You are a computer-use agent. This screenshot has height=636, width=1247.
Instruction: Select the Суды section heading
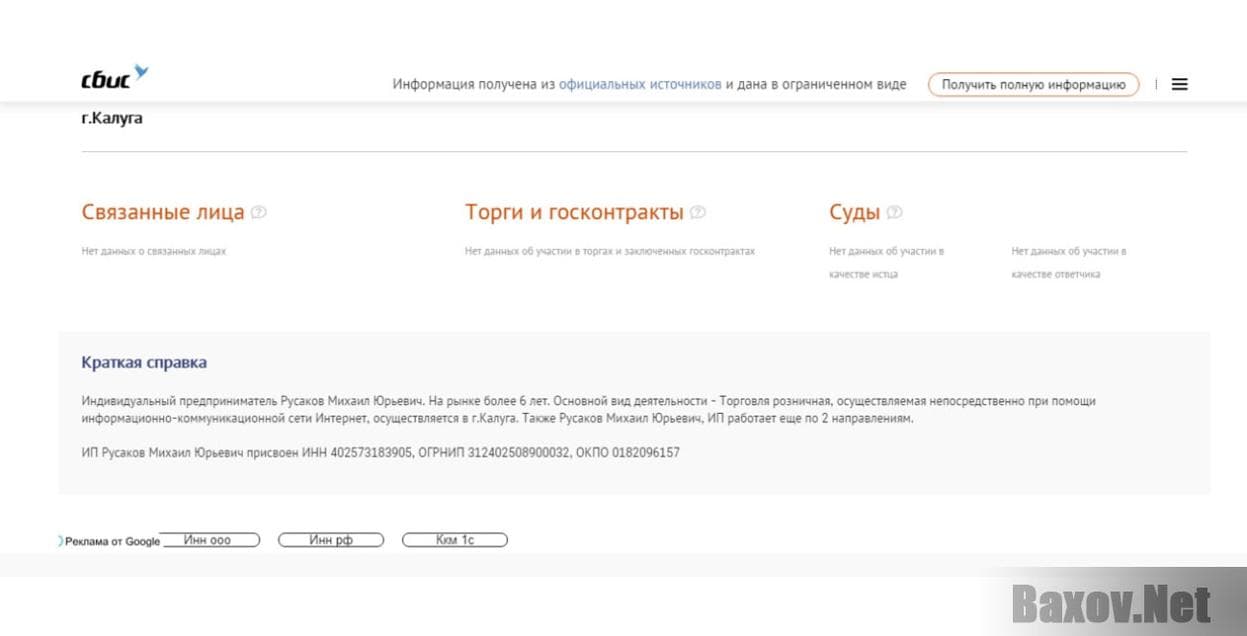[854, 212]
